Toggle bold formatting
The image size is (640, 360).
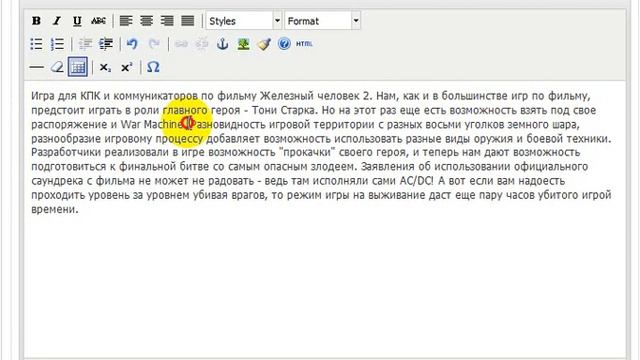tap(36, 21)
